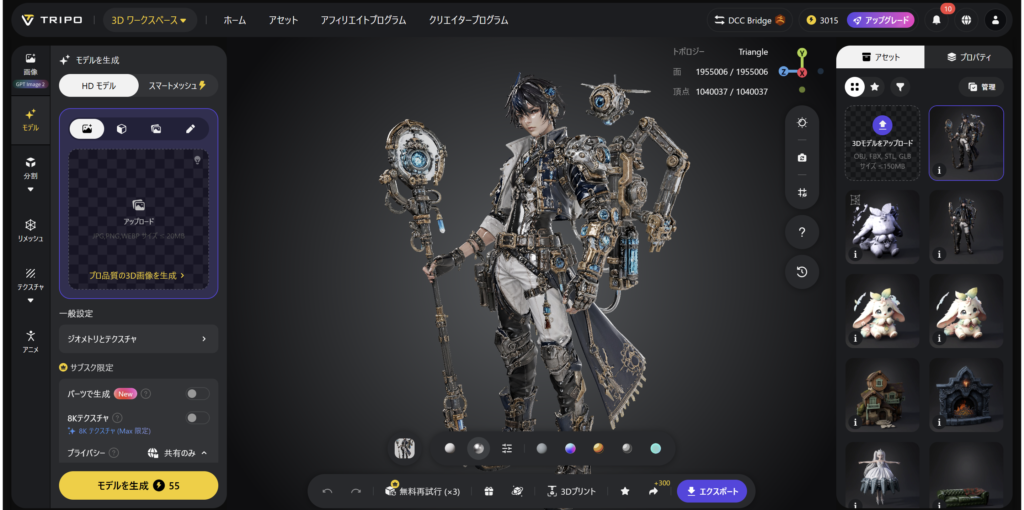Select the pencil text-prompt mode icon

pyautogui.click(x=190, y=129)
